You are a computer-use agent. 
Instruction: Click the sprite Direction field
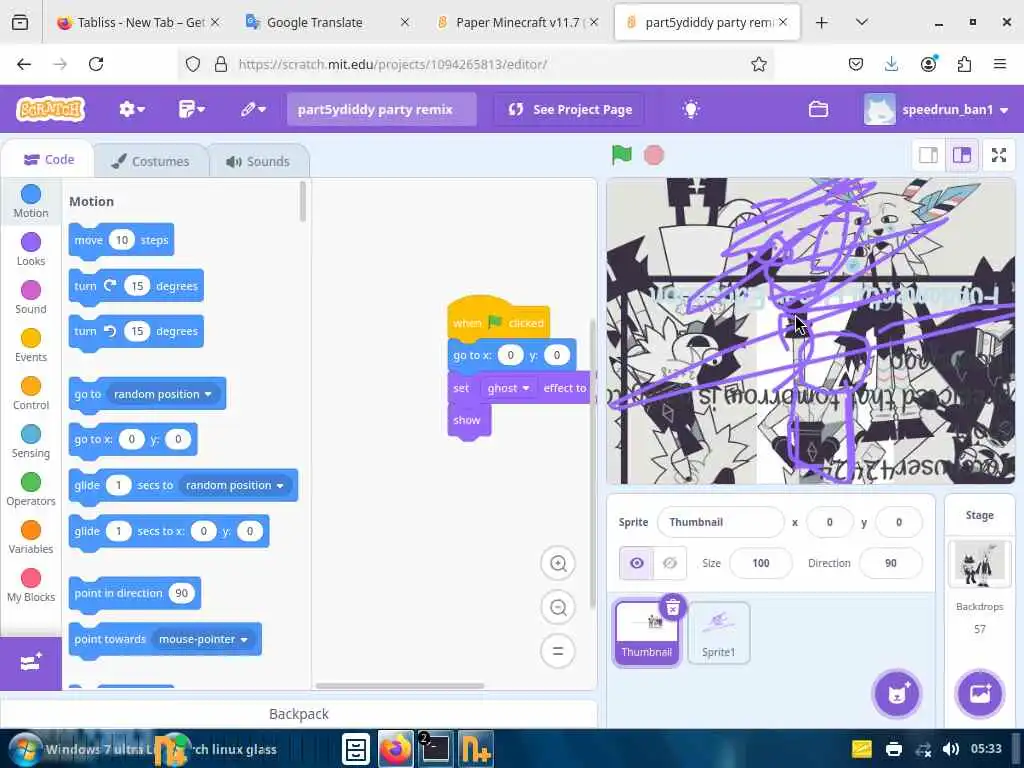(891, 563)
